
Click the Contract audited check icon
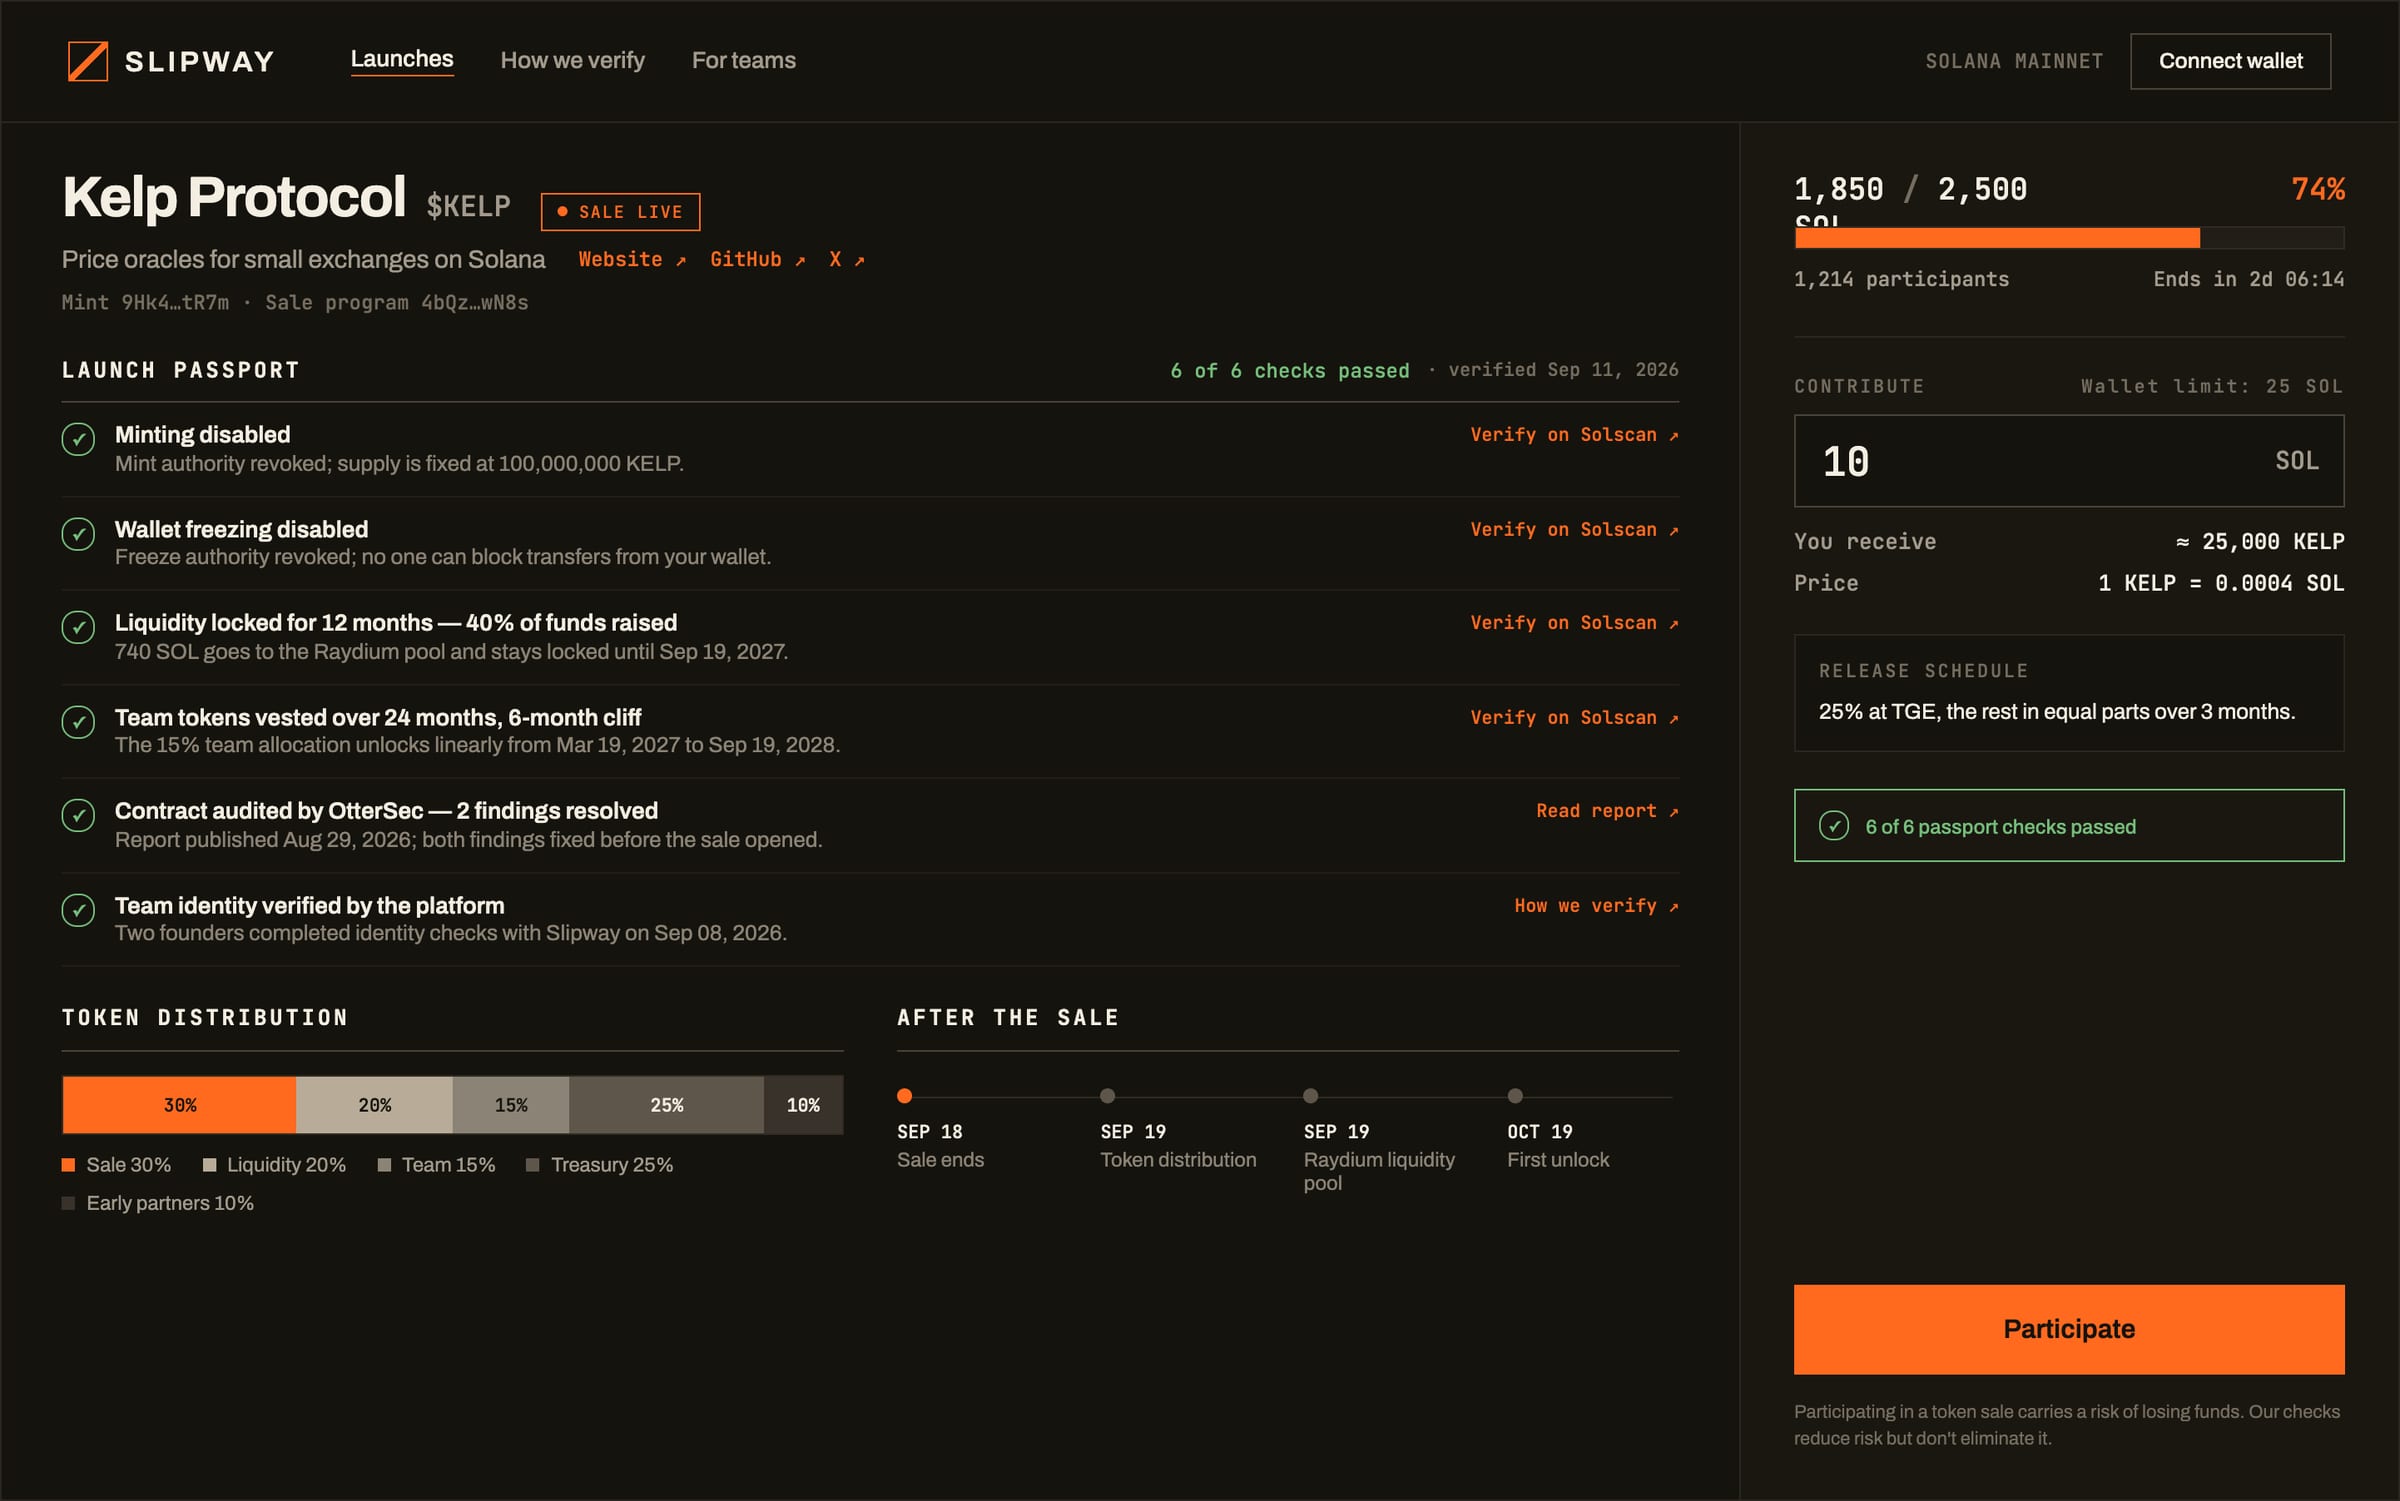coord(78,815)
